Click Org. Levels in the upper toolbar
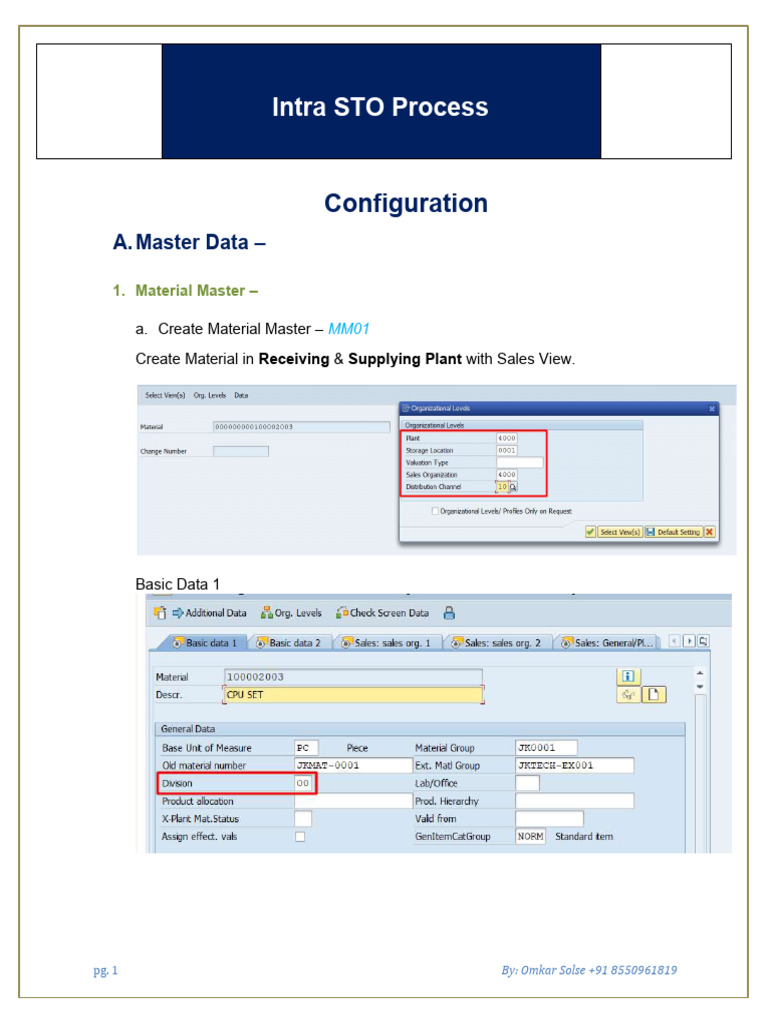The image size is (768, 1024). pos(210,395)
